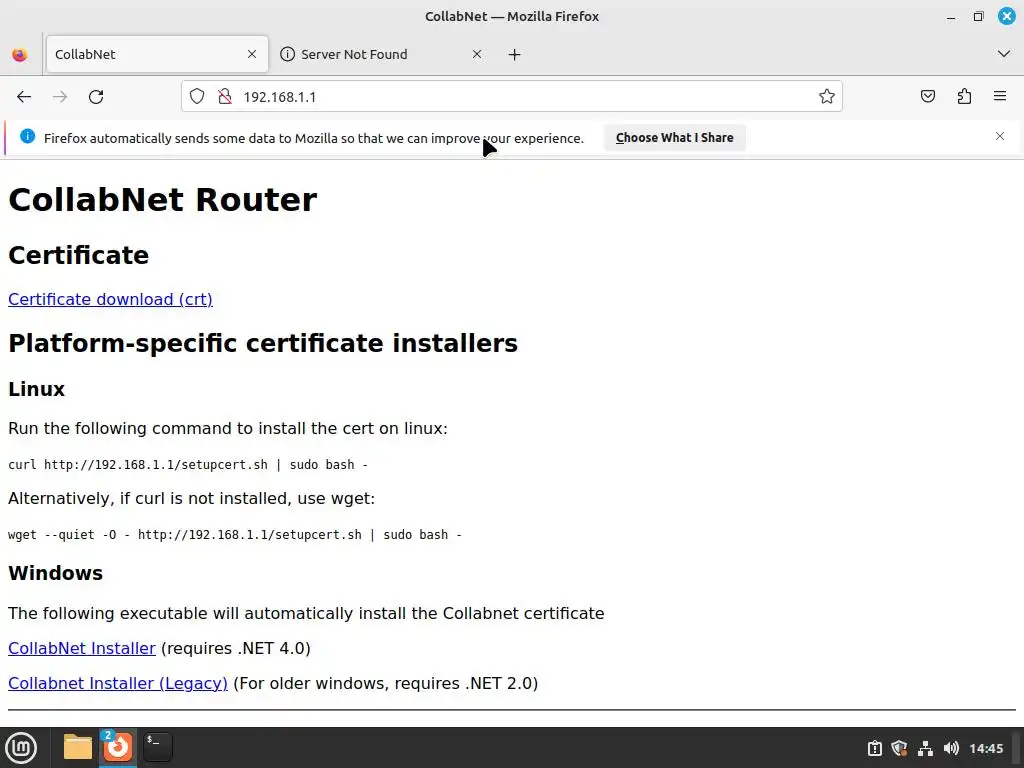Open the Firefox application menu
Screen dimensions: 1024x768
click(1000, 97)
